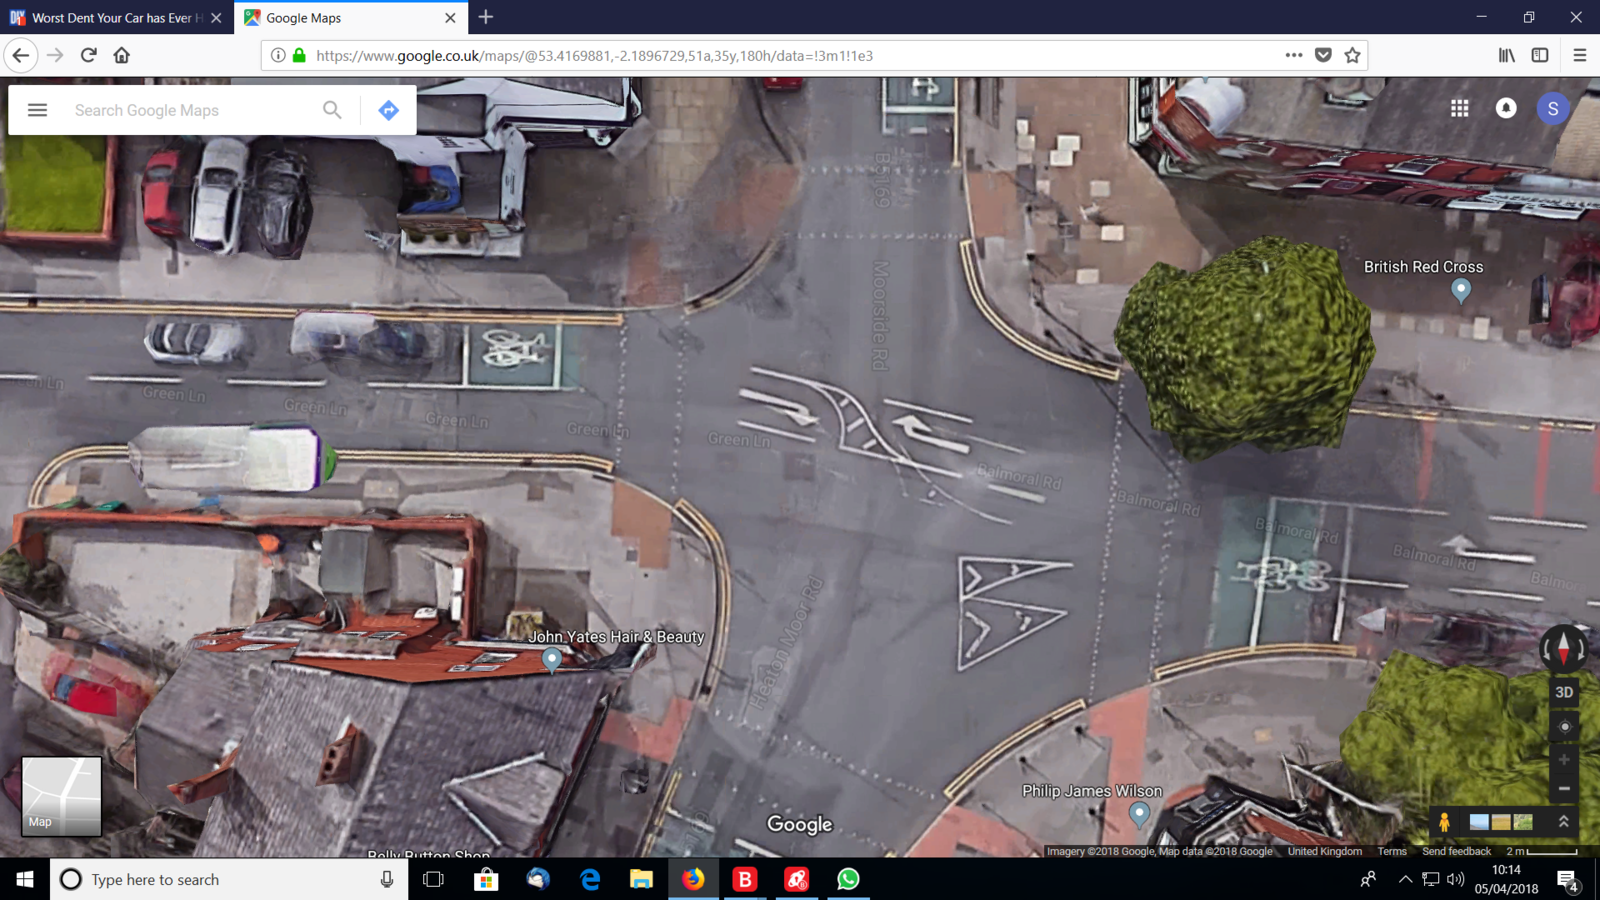Open the Terms link
Viewport: 1600px width, 900px height.
(x=1391, y=852)
